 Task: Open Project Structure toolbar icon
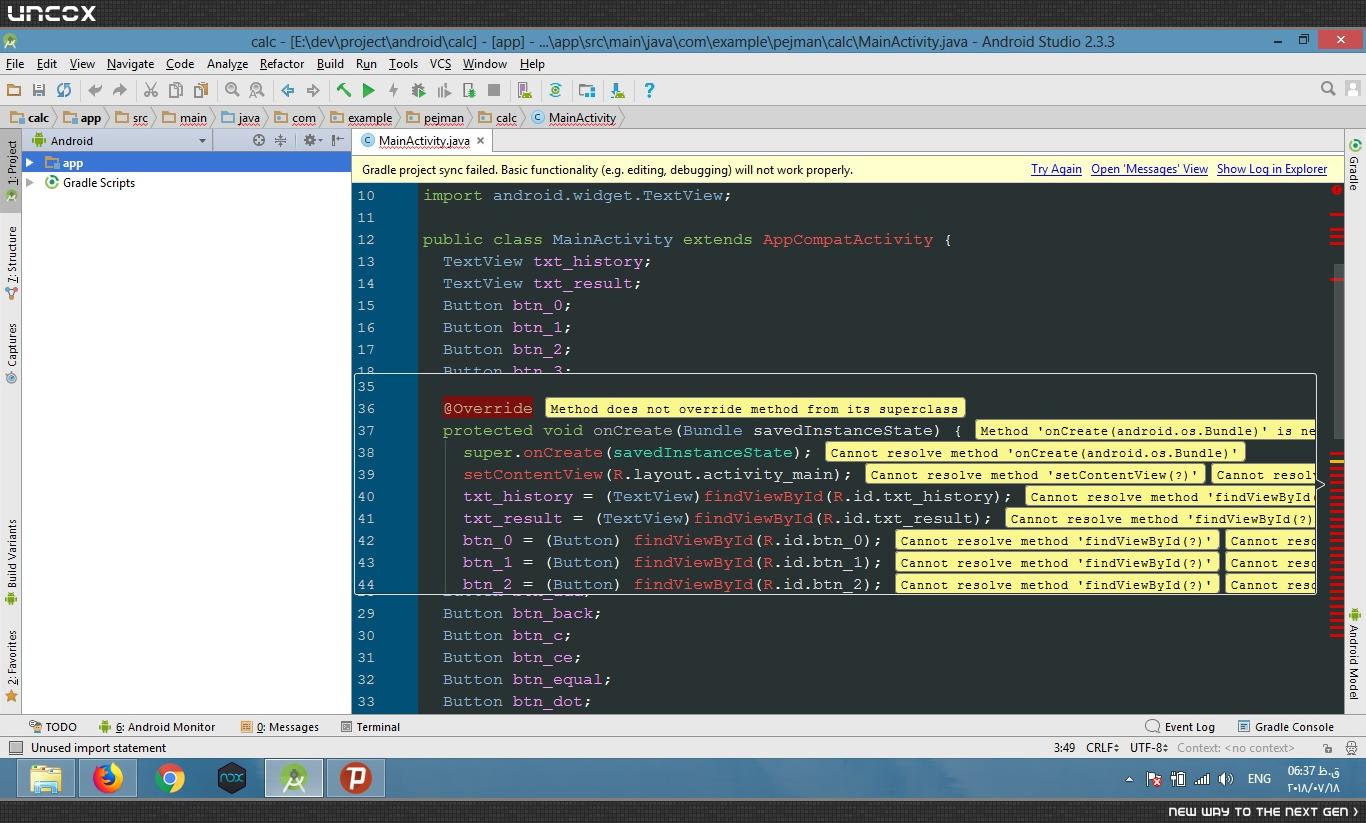tap(587, 90)
